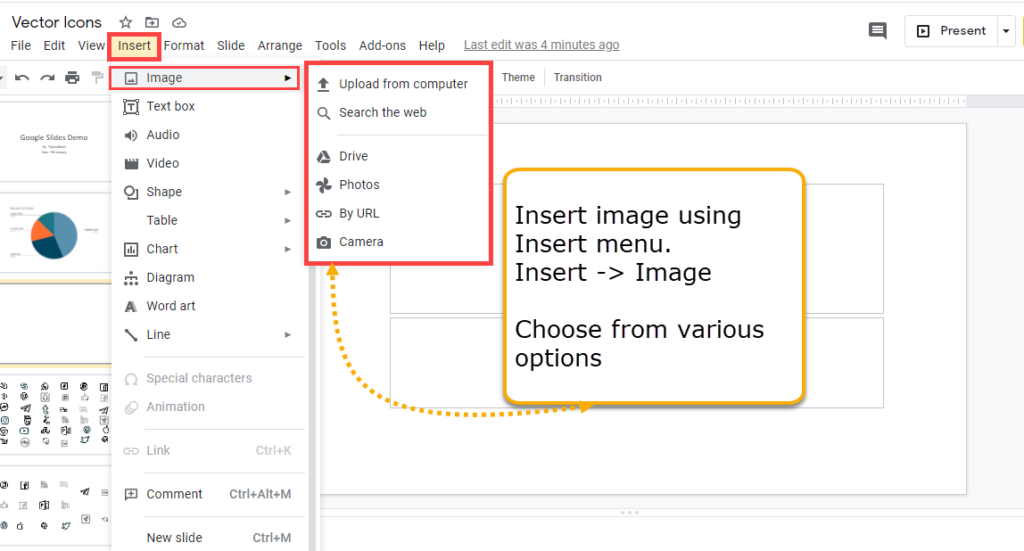Image resolution: width=1024 pixels, height=551 pixels.
Task: Open the comment history icon
Action: coord(877,31)
